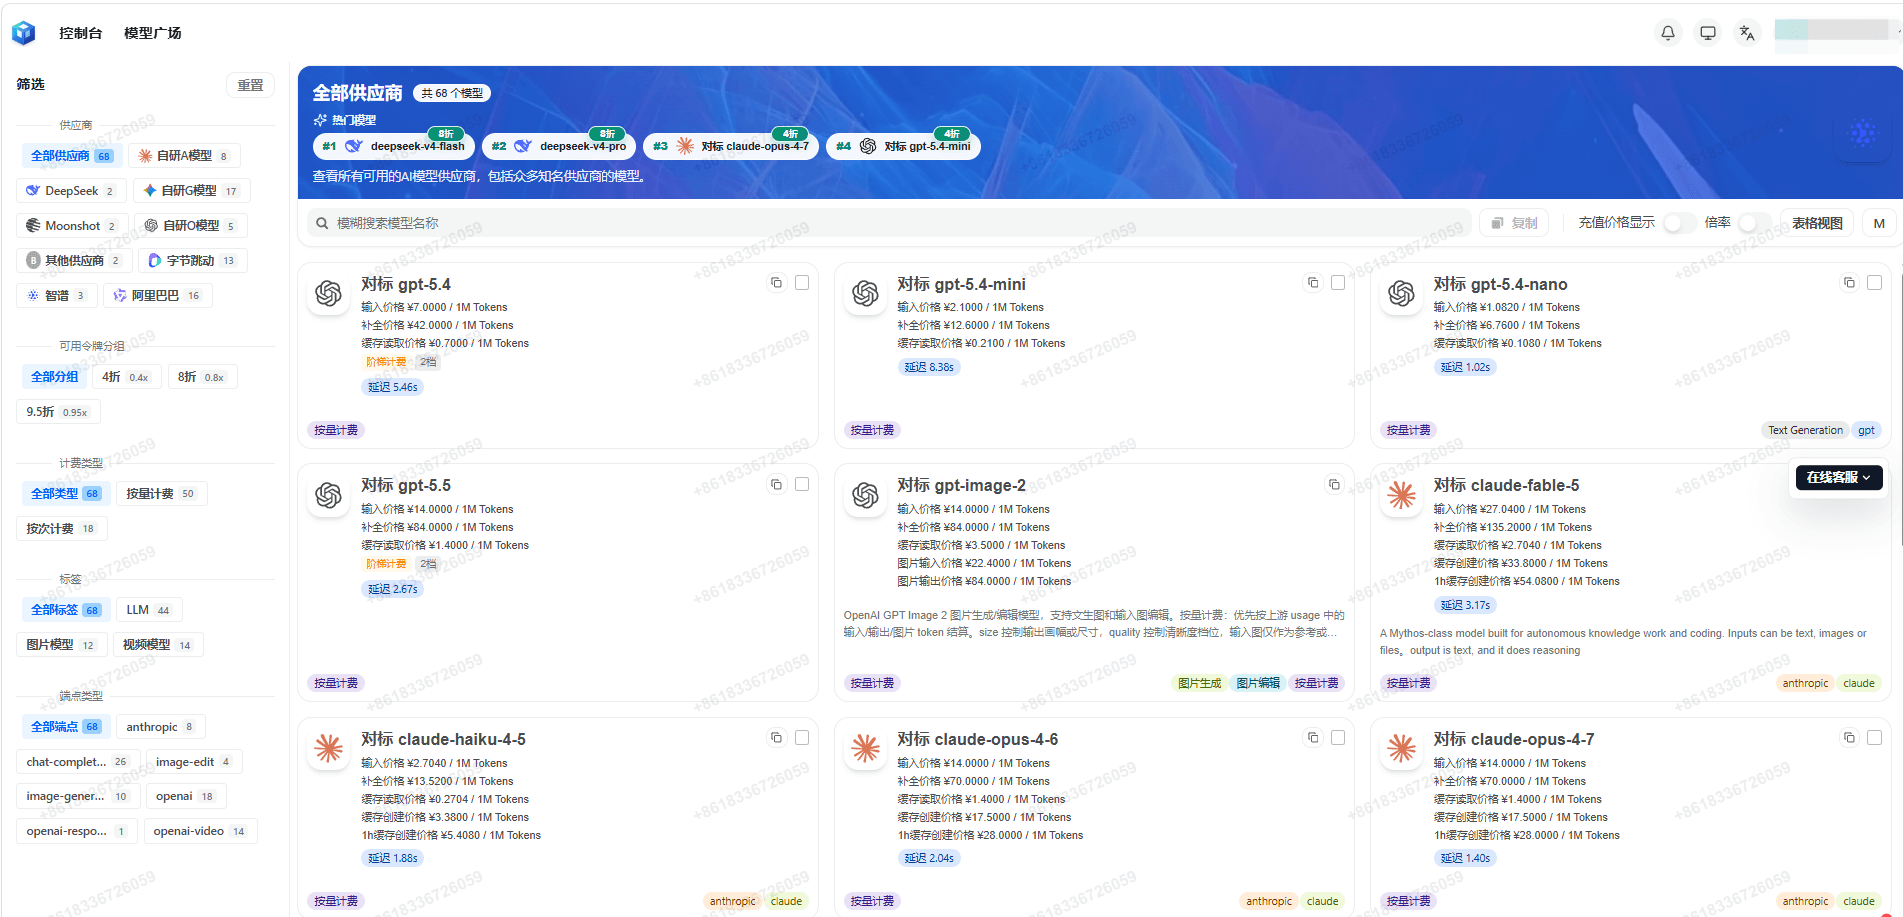Click the 图片编辑 tag on gpt-image-2 card
The image size is (1903, 917).
[1258, 683]
